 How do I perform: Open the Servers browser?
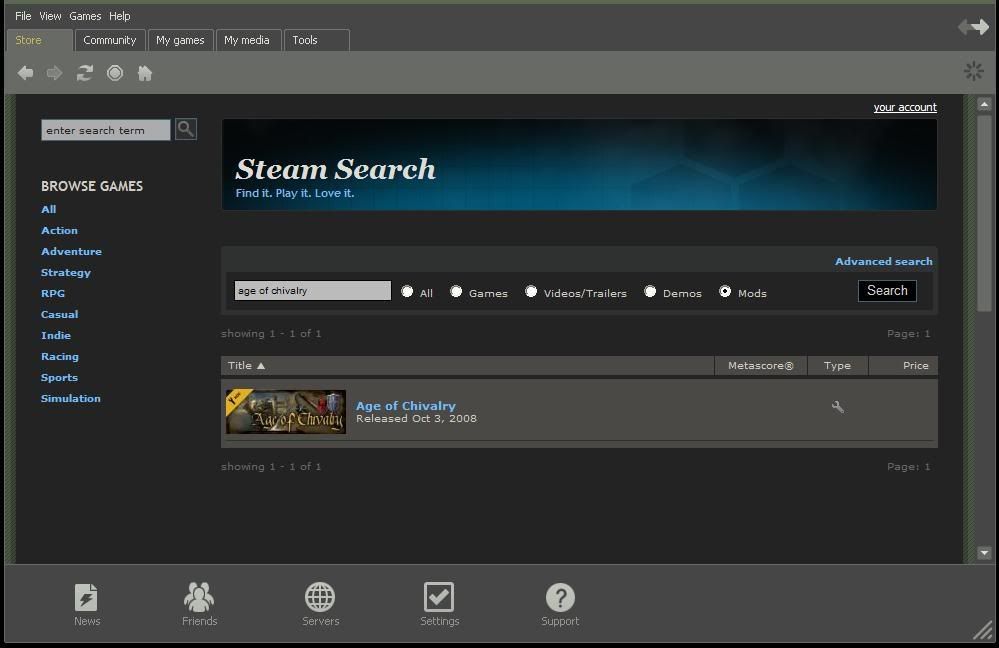320,605
